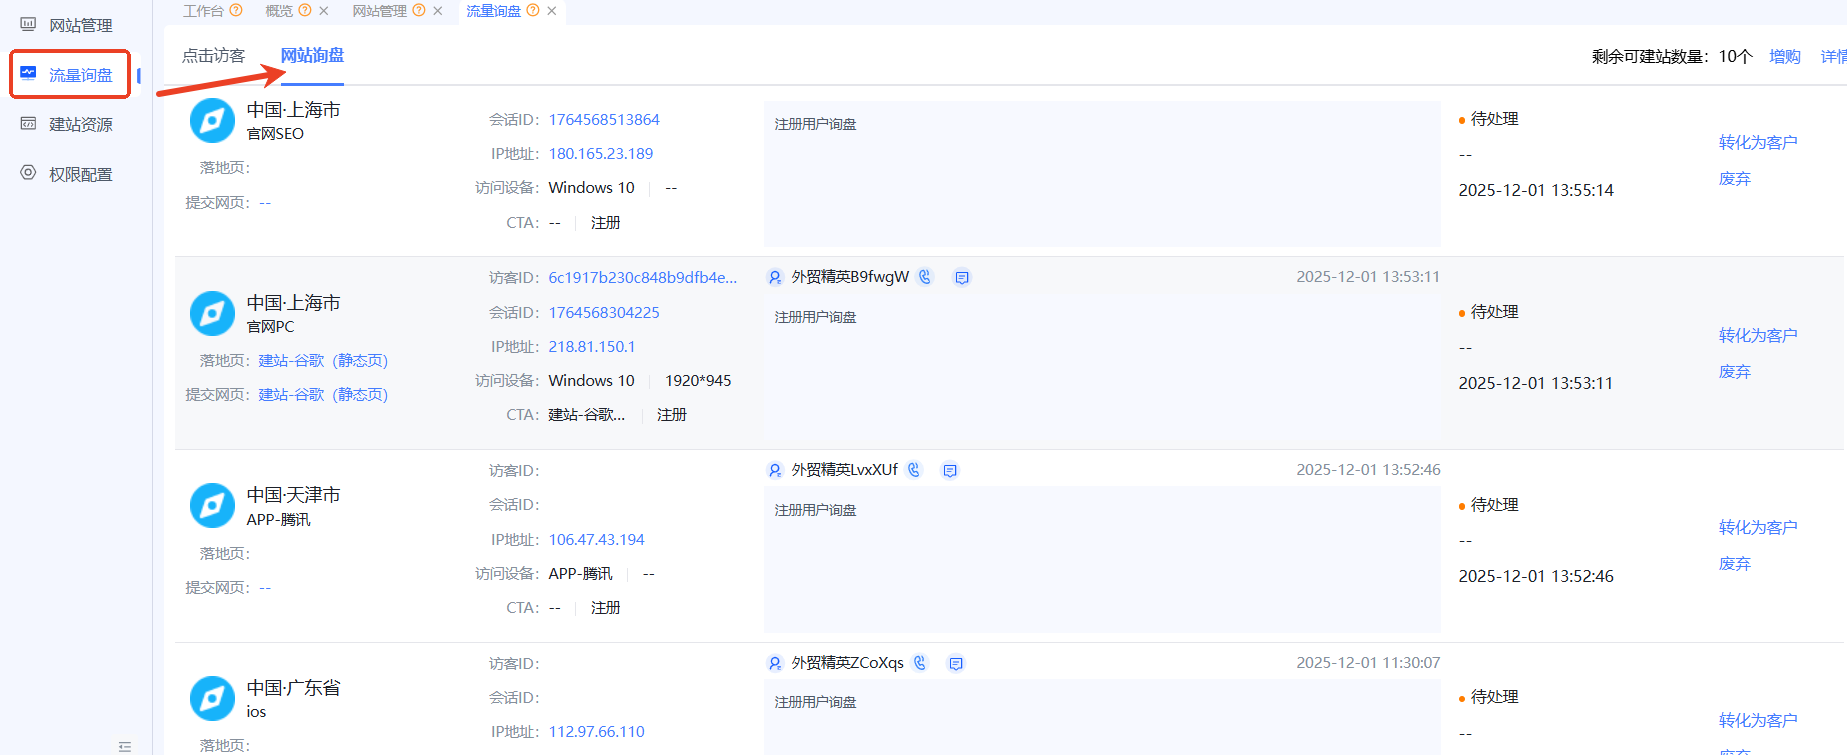
Task: Open 建站资源 in the sidebar
Action: point(80,124)
